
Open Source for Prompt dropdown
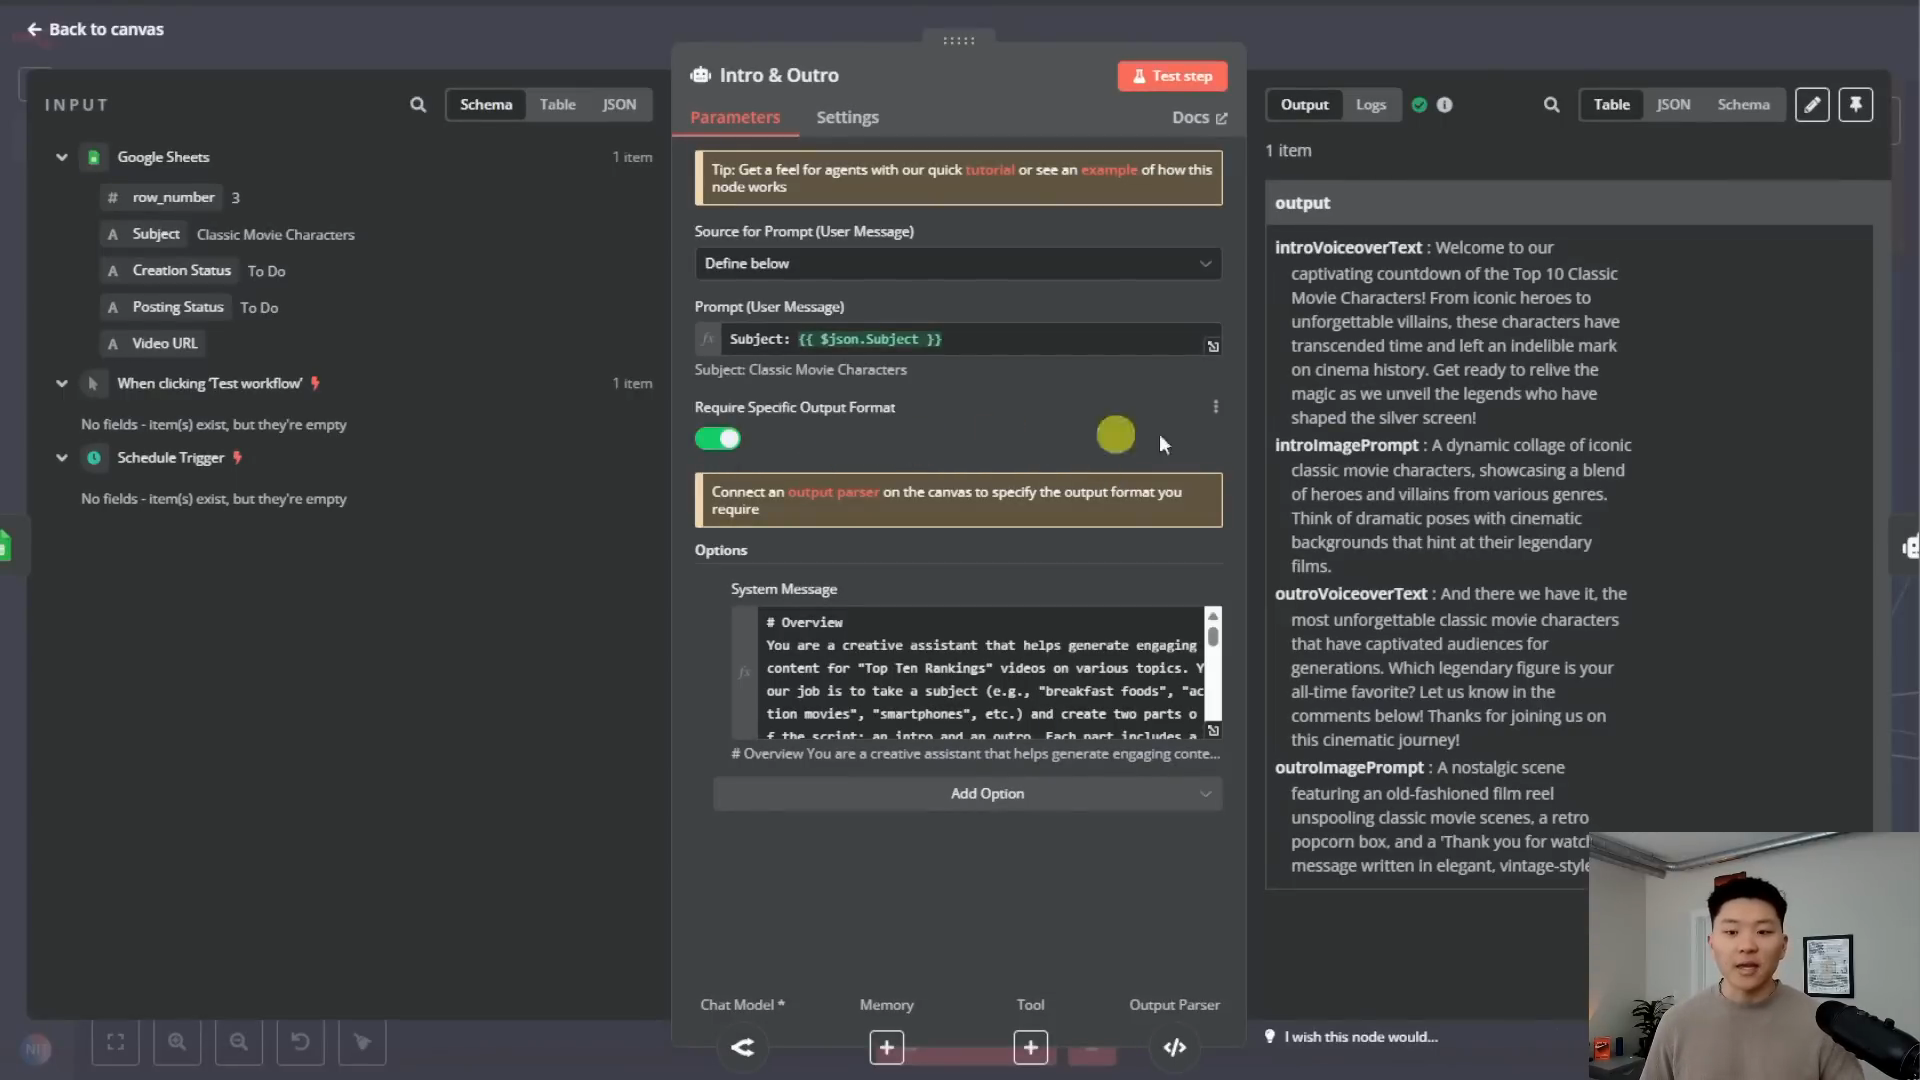[958, 263]
